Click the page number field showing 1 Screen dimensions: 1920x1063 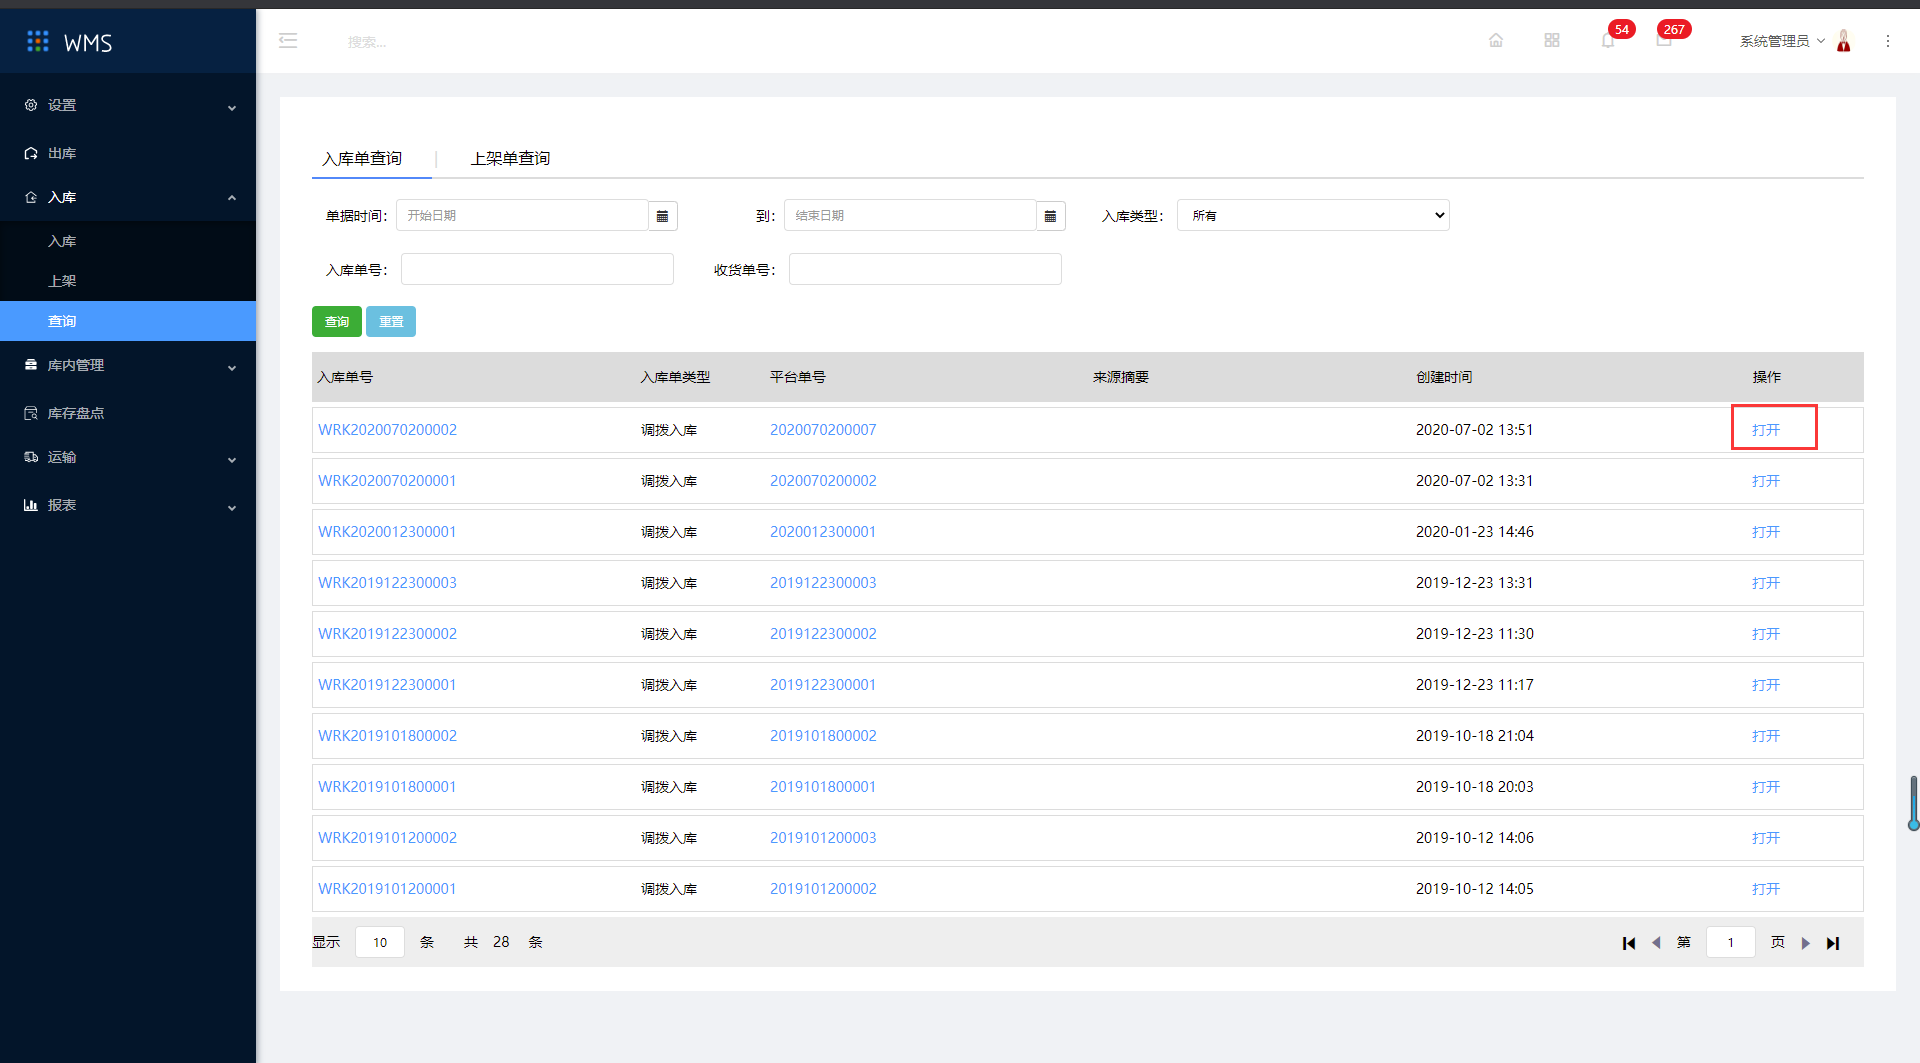point(1731,942)
